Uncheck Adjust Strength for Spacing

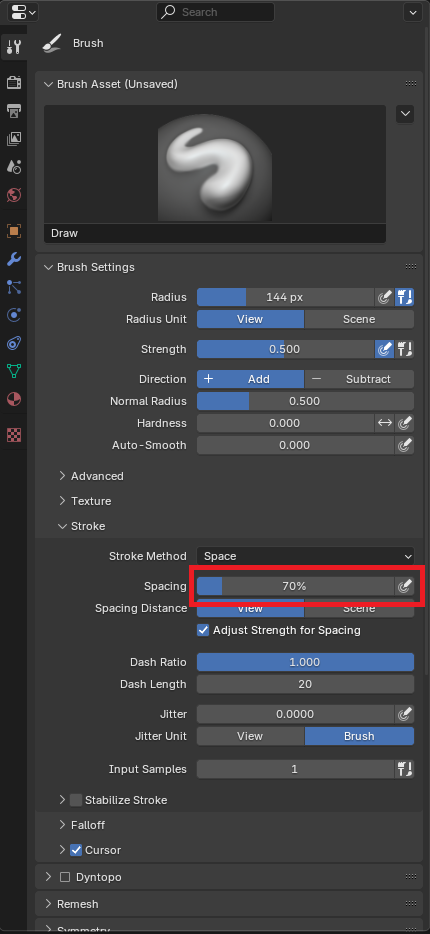[x=203, y=630]
